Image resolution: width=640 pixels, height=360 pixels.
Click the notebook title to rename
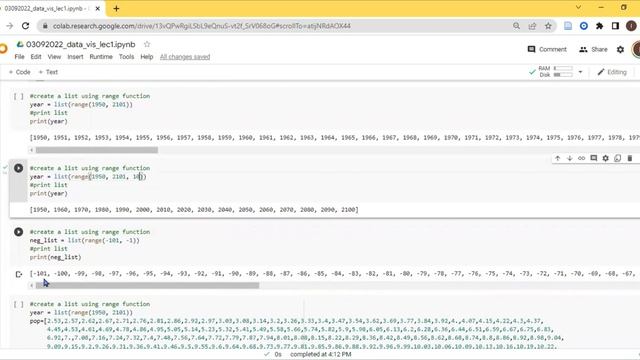pos(80,44)
